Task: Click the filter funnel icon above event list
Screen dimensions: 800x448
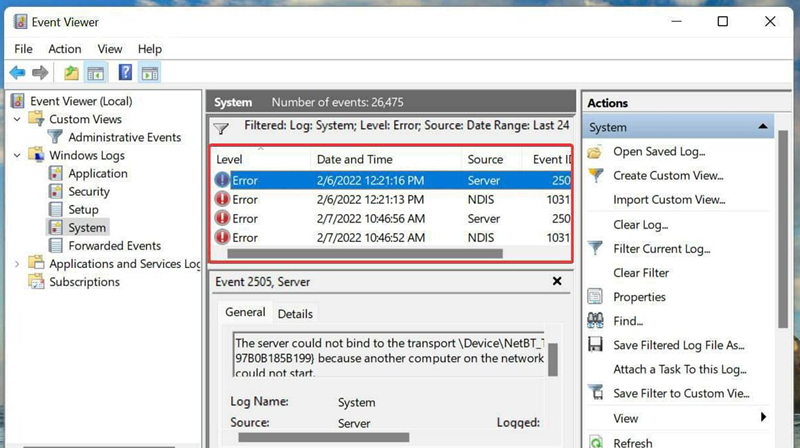Action: pos(222,128)
